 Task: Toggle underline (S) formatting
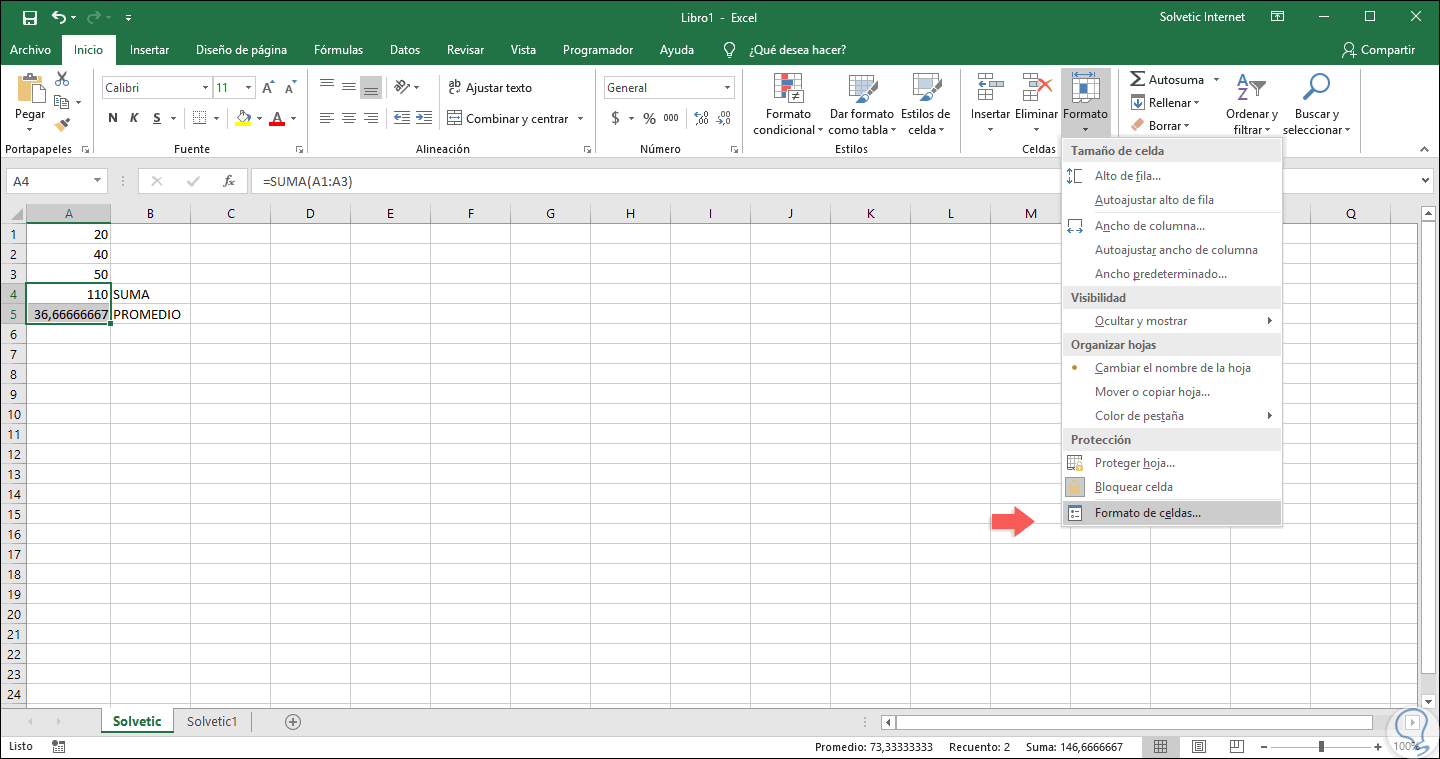click(x=158, y=118)
